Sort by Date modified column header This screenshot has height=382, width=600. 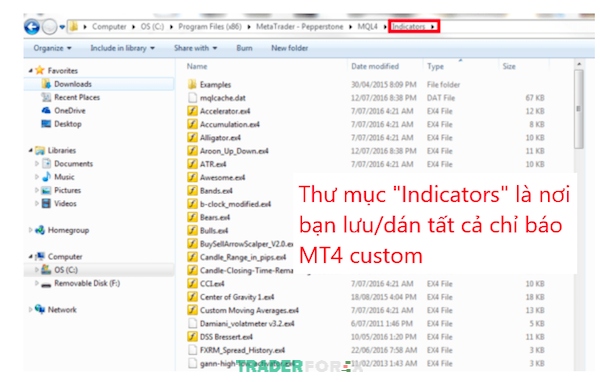375,66
